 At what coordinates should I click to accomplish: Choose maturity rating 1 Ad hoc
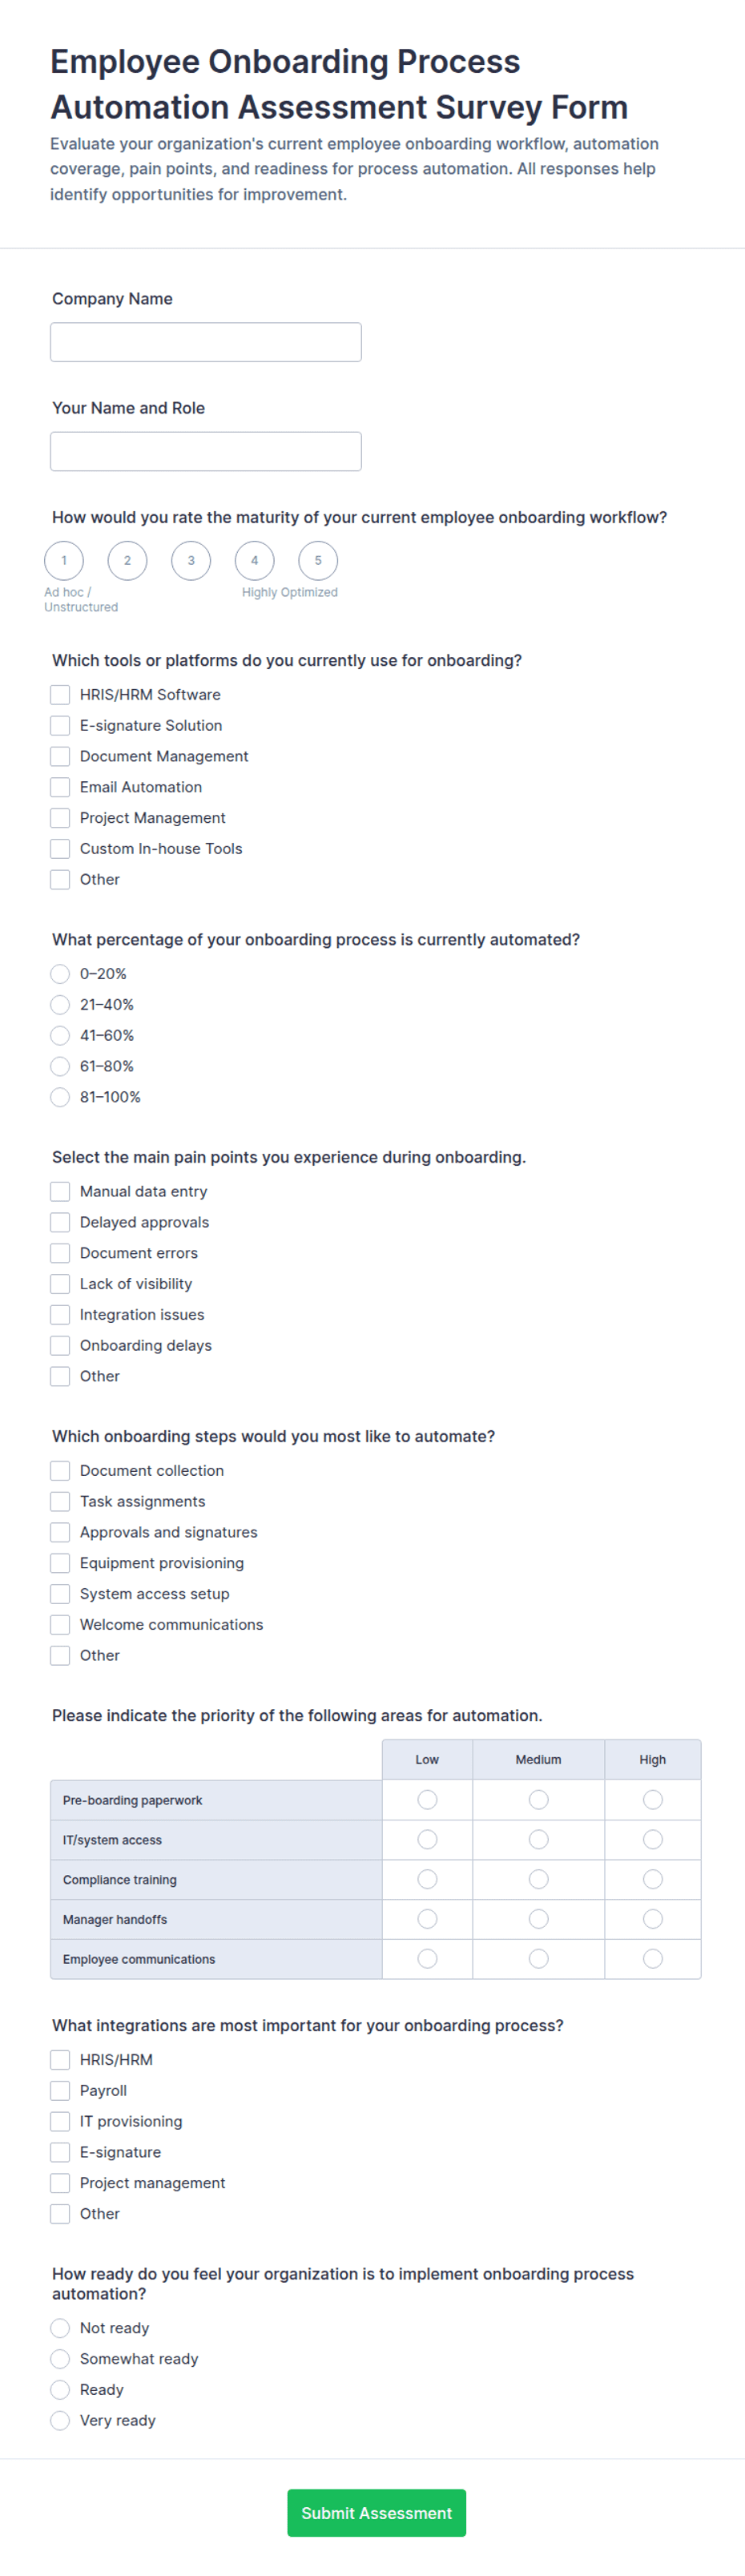click(64, 560)
